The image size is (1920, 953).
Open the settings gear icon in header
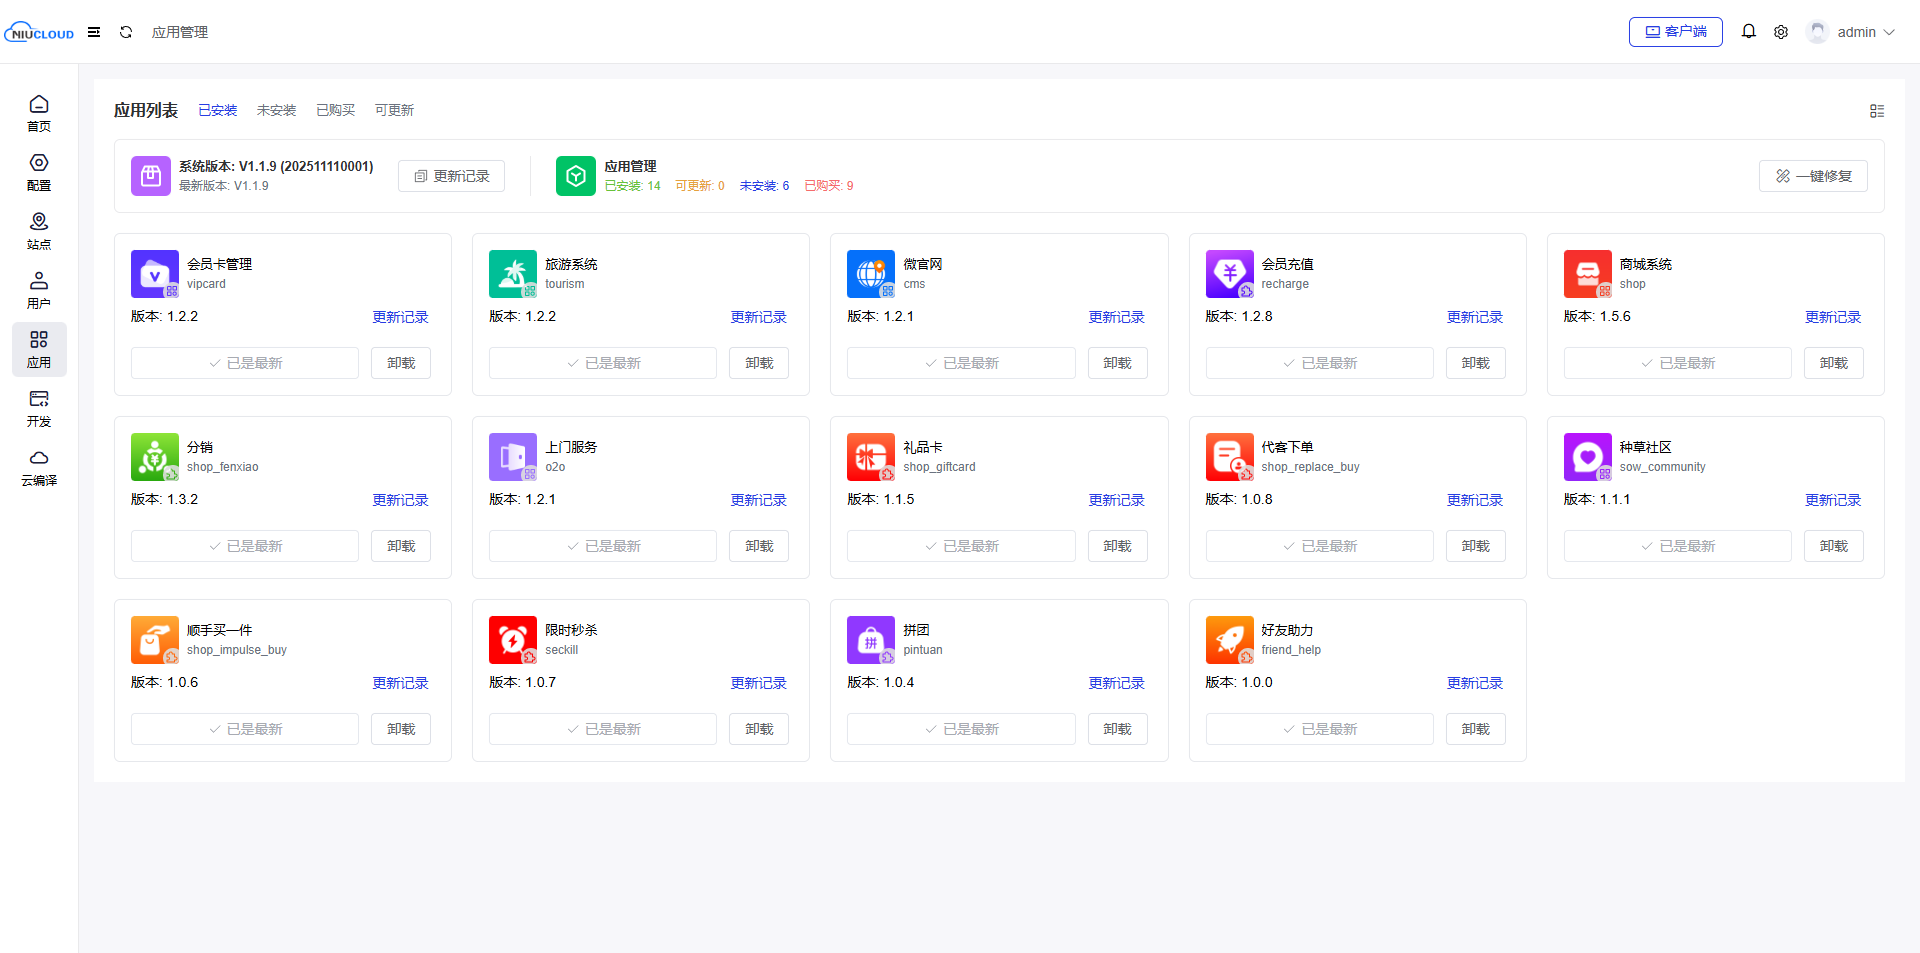click(x=1781, y=32)
